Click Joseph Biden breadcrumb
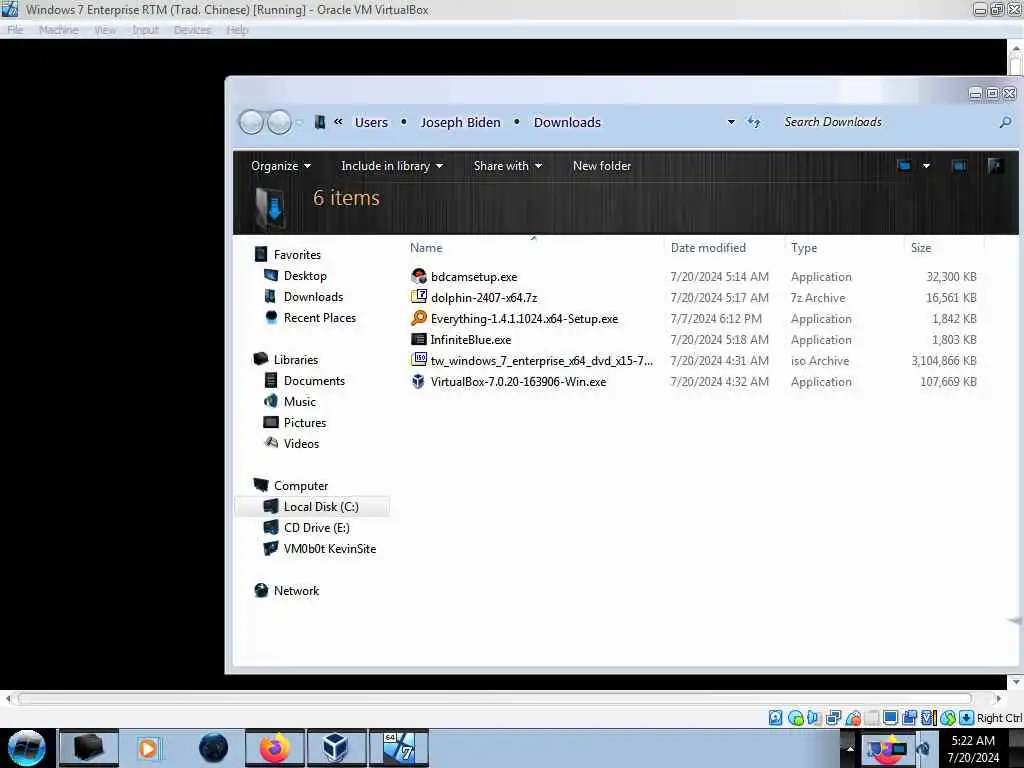 (x=460, y=122)
